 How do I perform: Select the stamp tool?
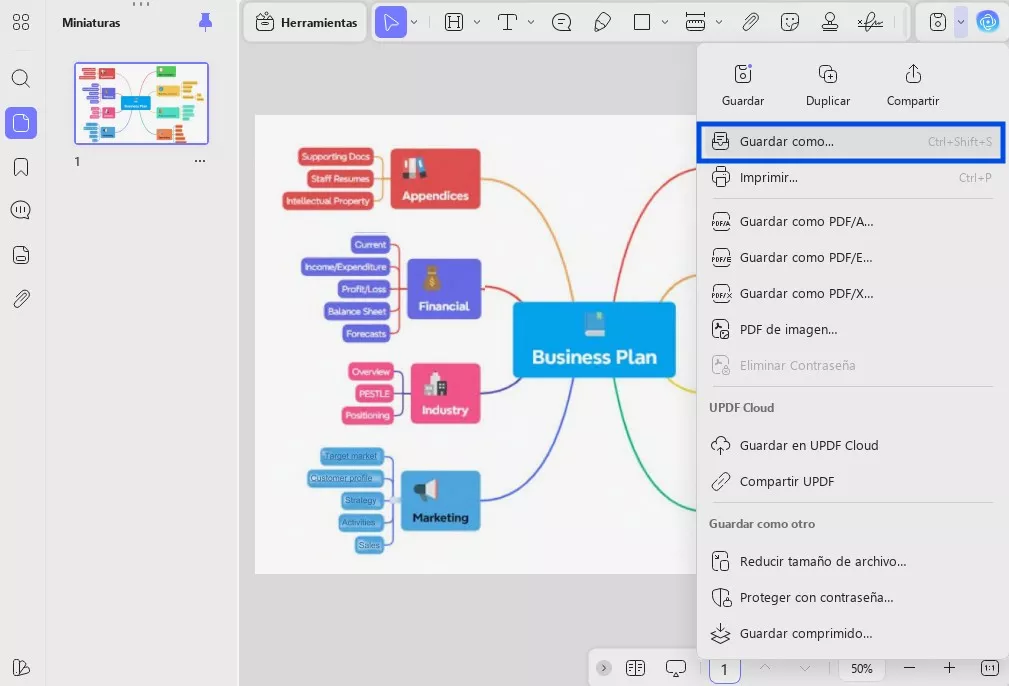click(x=830, y=23)
